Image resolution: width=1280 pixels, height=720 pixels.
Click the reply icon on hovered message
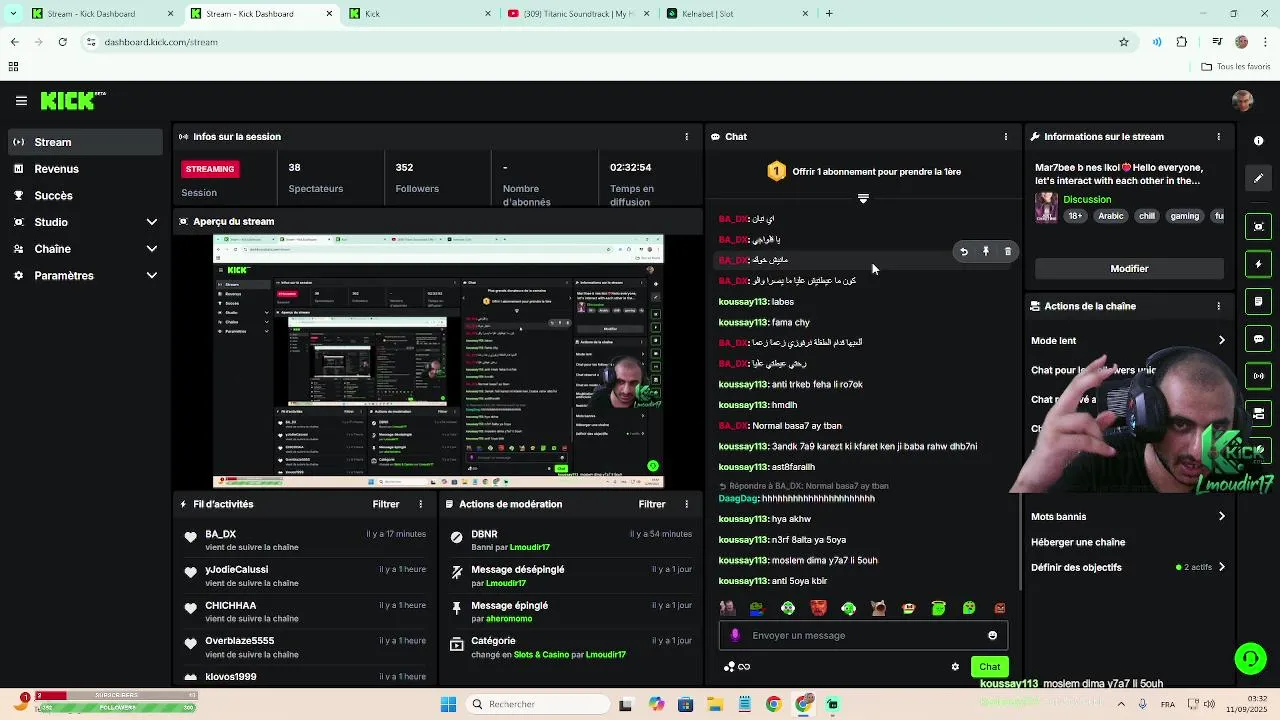(964, 252)
